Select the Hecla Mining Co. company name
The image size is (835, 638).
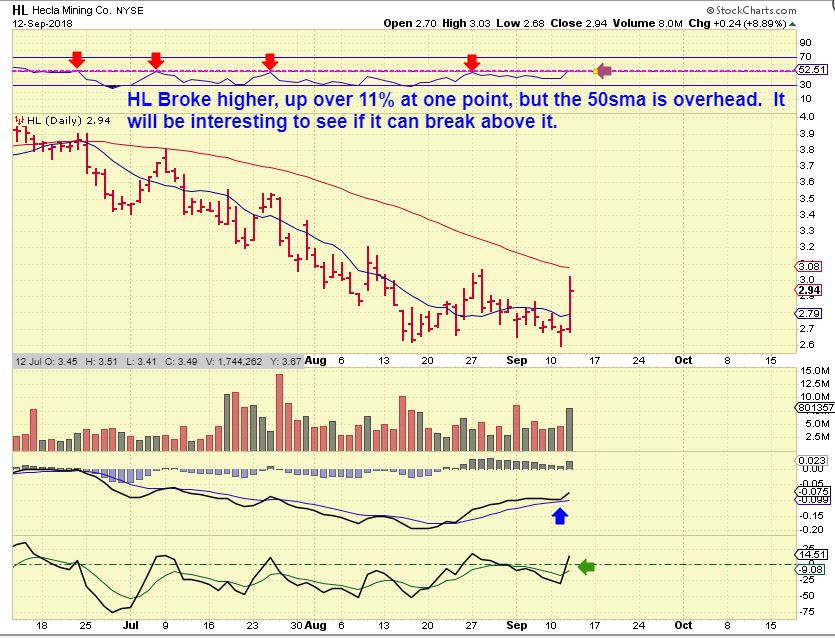click(x=72, y=10)
